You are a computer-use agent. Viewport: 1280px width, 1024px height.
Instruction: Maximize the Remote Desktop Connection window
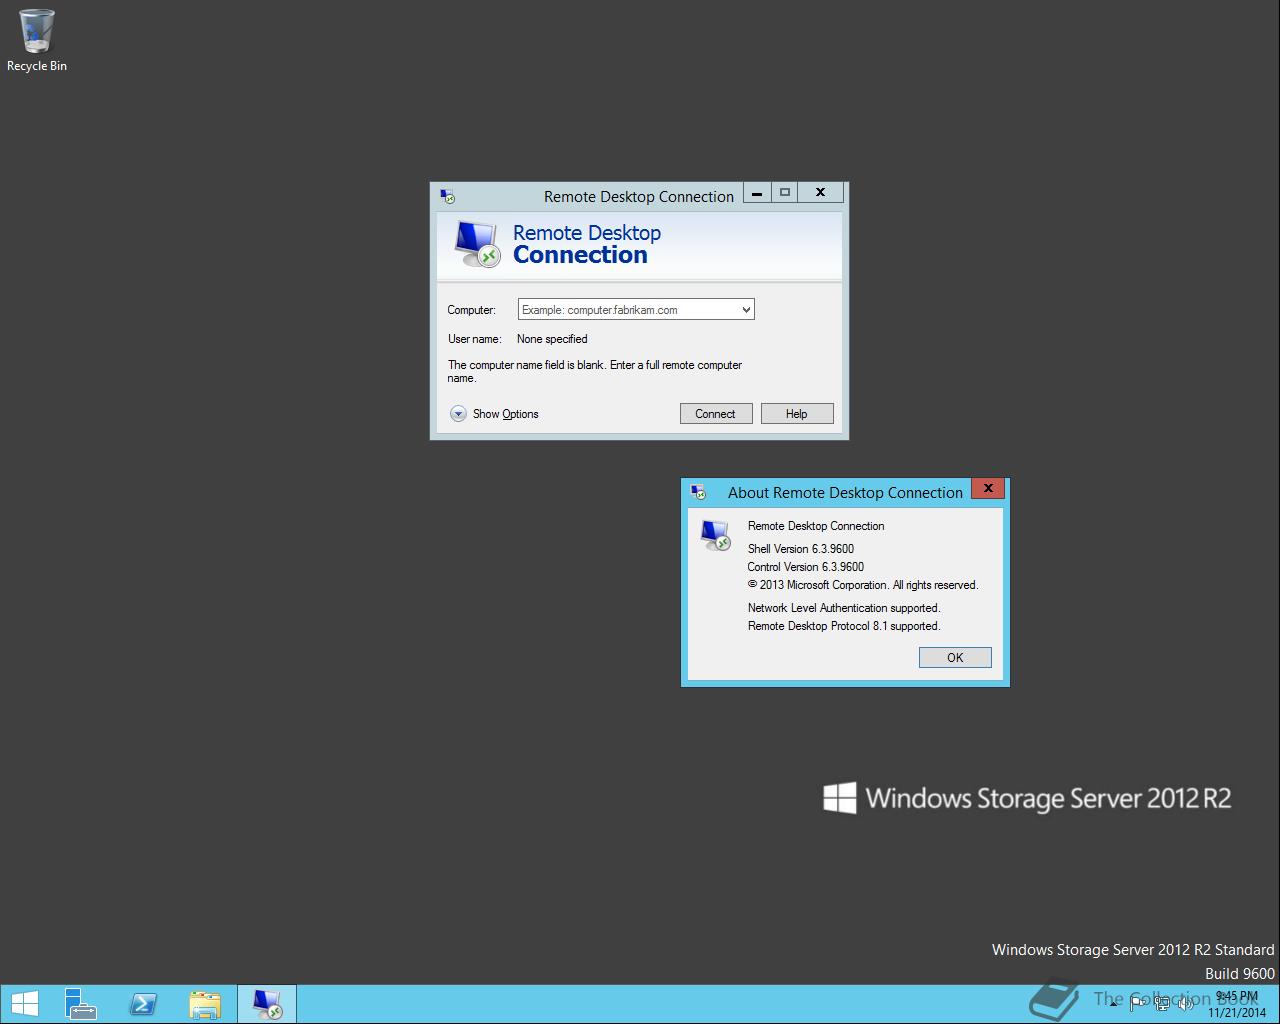[x=785, y=192]
